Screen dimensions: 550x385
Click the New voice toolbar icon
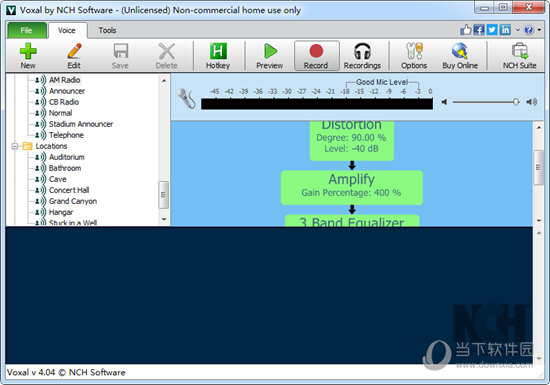pos(28,56)
